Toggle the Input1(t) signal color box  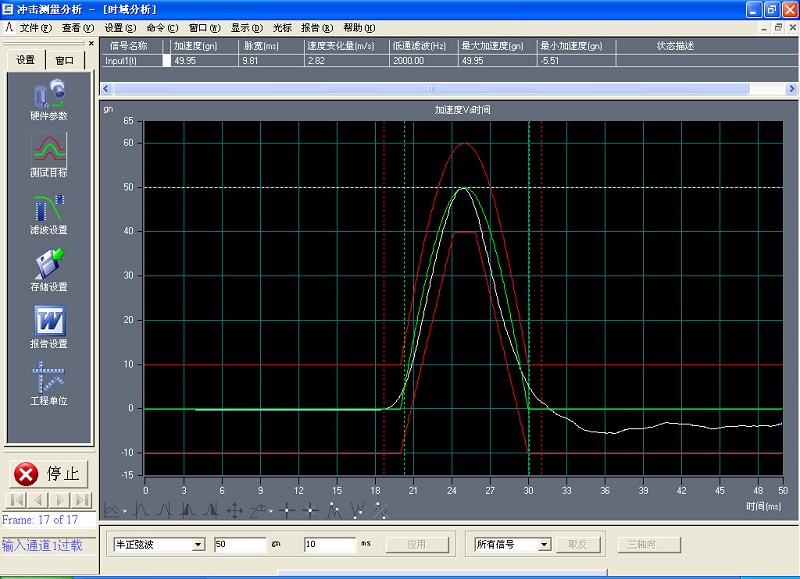click(167, 61)
